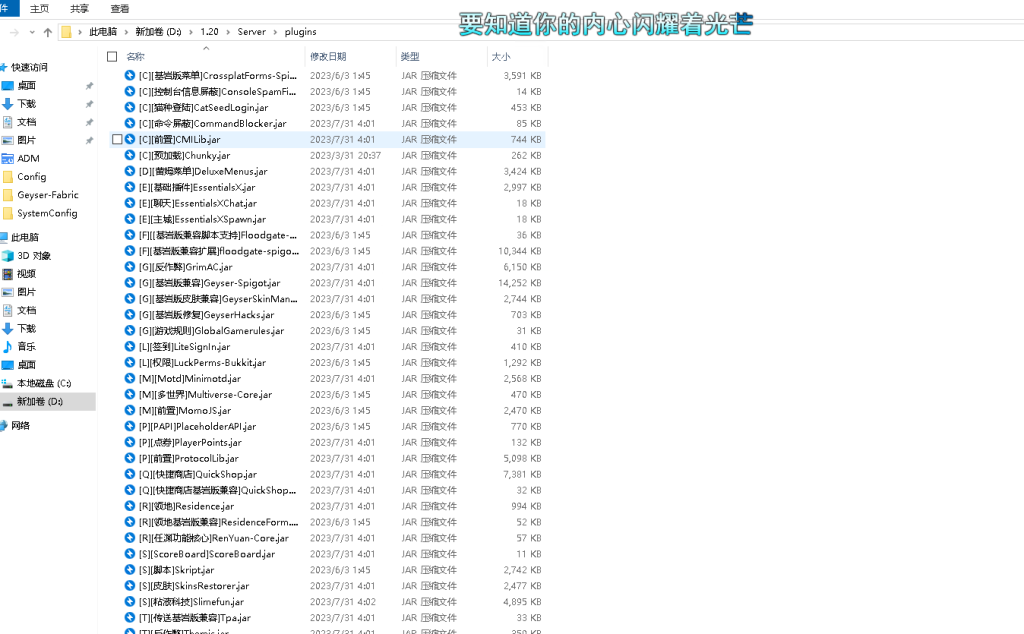Select 新加卷 (D:) in the sidebar
The width and height of the screenshot is (1024, 634).
(x=48, y=402)
